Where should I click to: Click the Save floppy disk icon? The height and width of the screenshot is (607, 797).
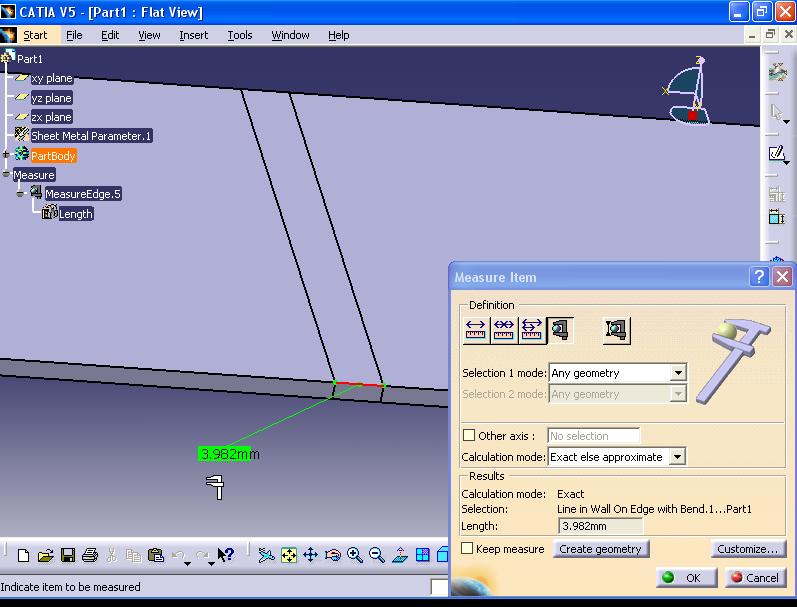(x=68, y=555)
